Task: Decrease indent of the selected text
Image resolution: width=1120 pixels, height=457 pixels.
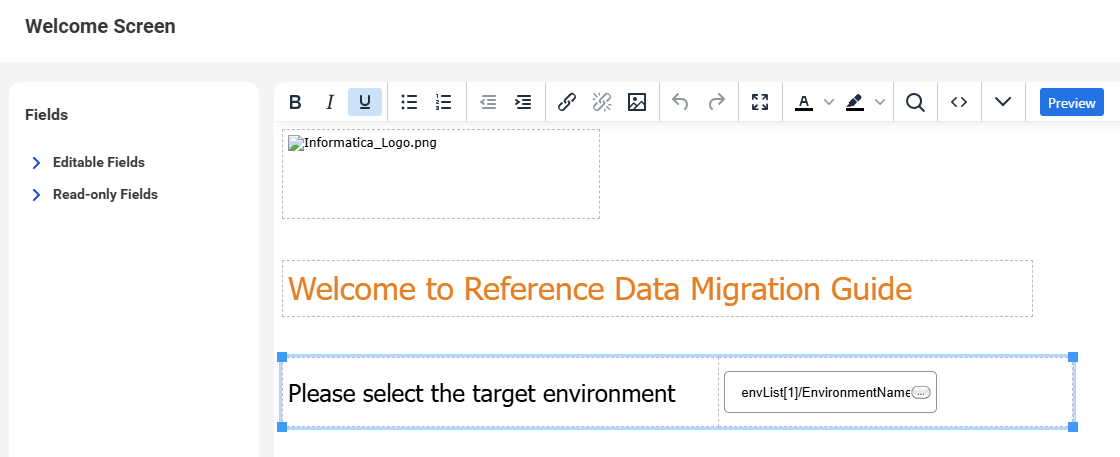Action: (488, 103)
